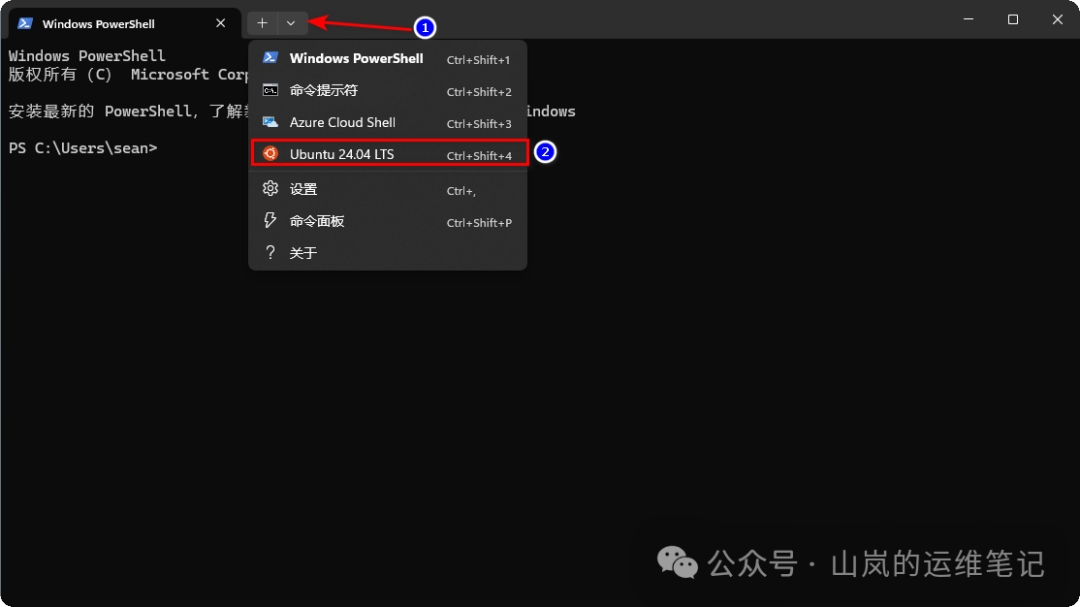Image resolution: width=1080 pixels, height=607 pixels.
Task: Click the 关于 menu entry
Action: pos(303,253)
